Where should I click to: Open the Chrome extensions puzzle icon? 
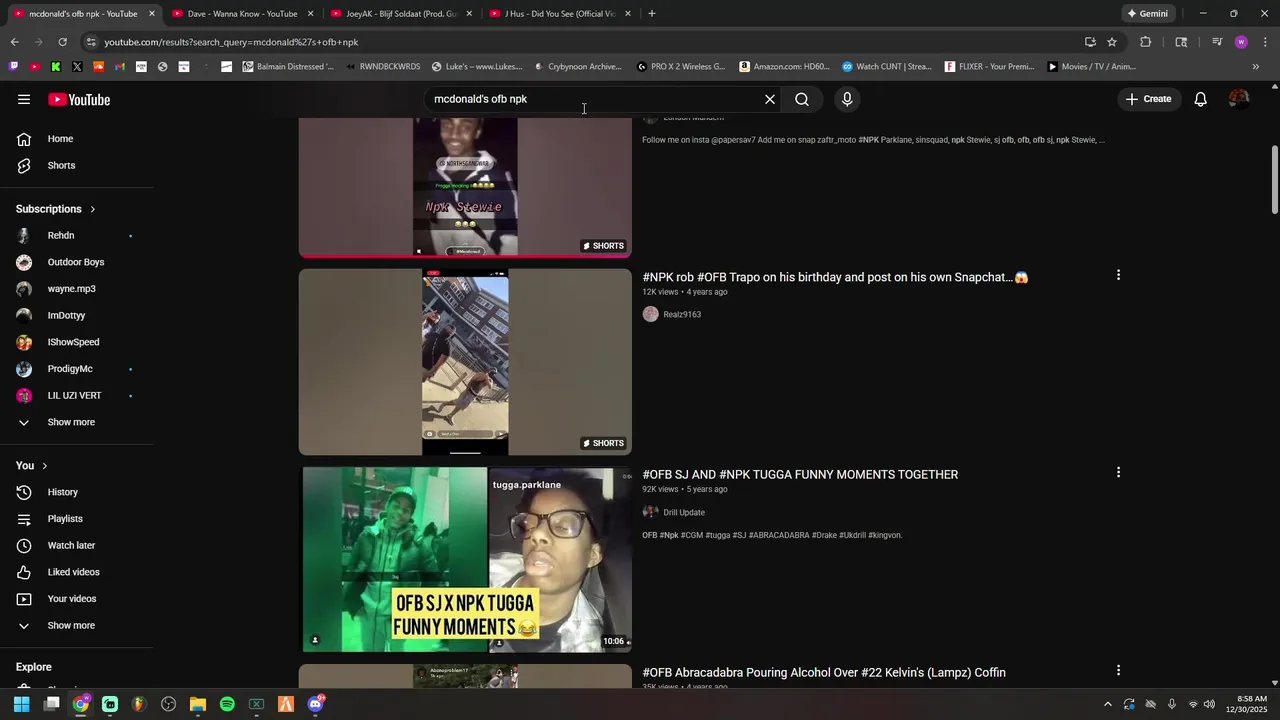(x=1146, y=42)
